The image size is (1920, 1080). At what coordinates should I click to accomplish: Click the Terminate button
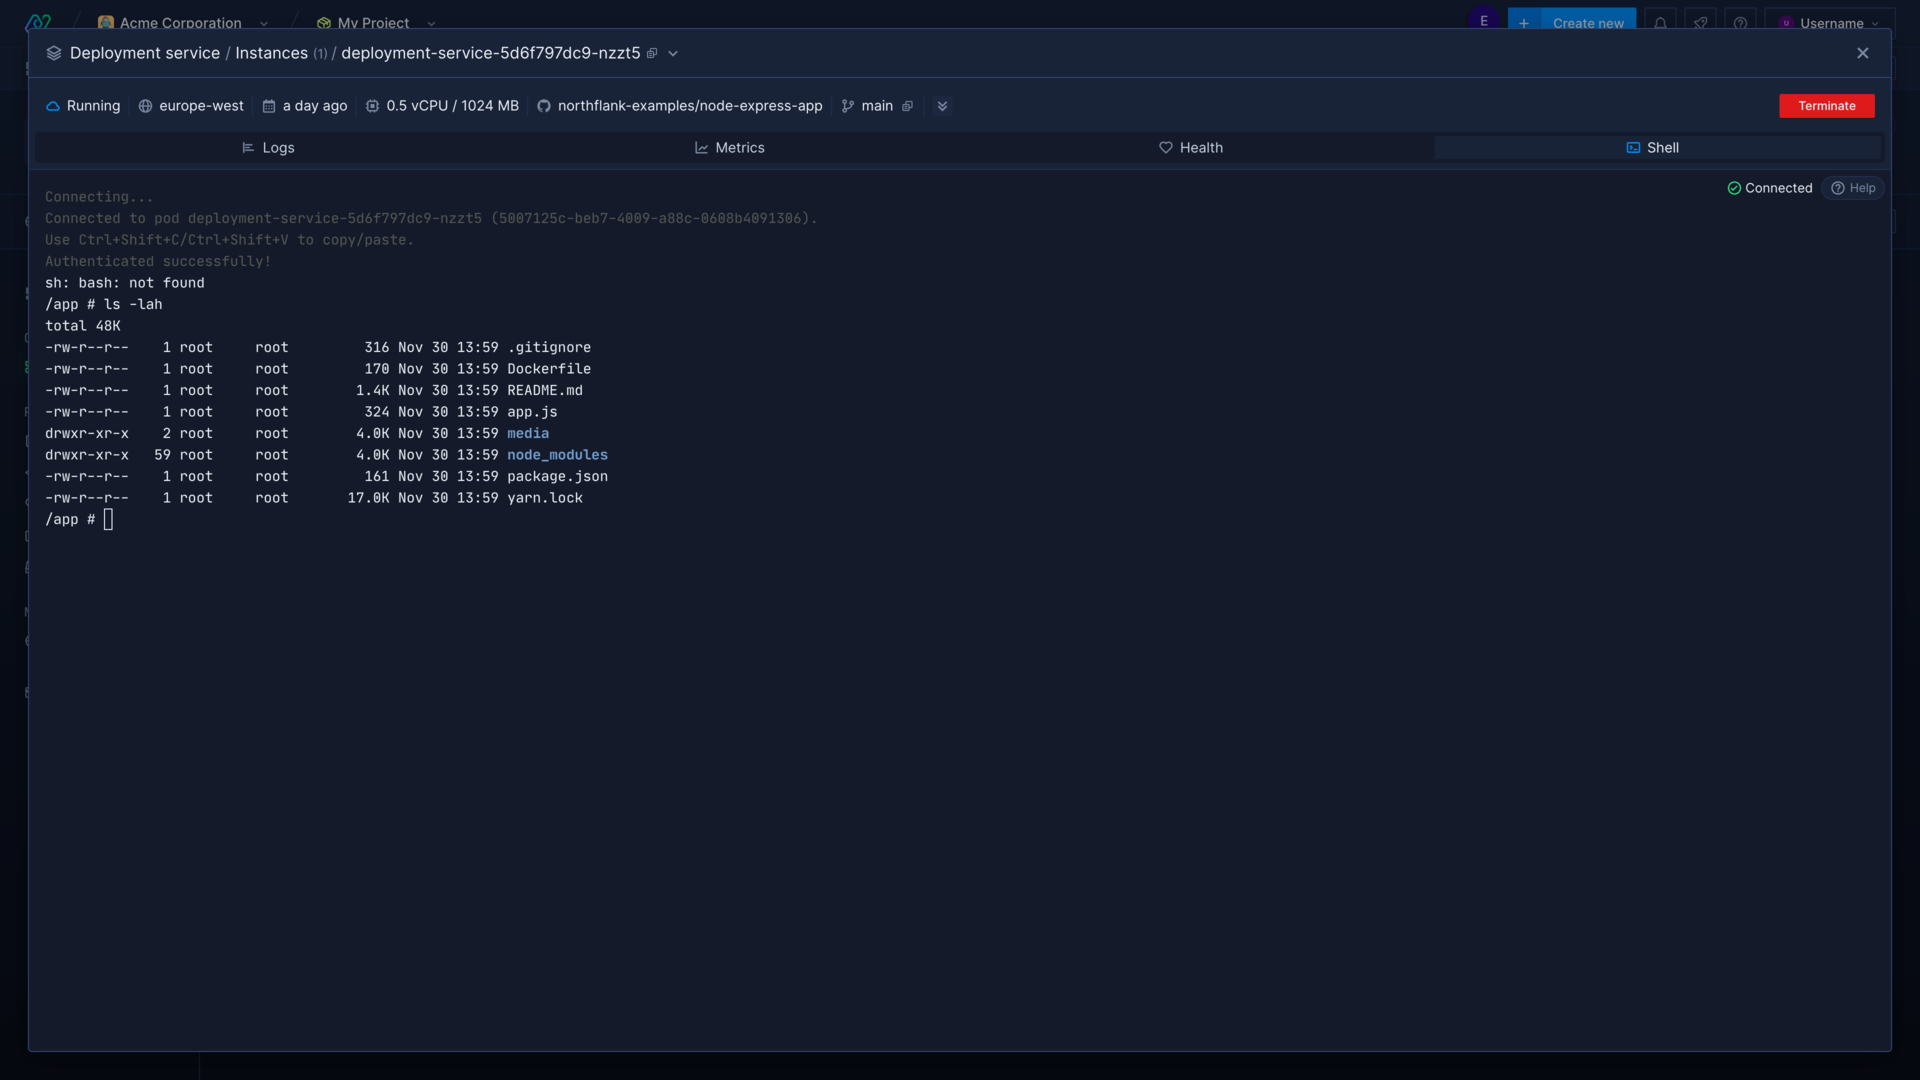(1826, 105)
